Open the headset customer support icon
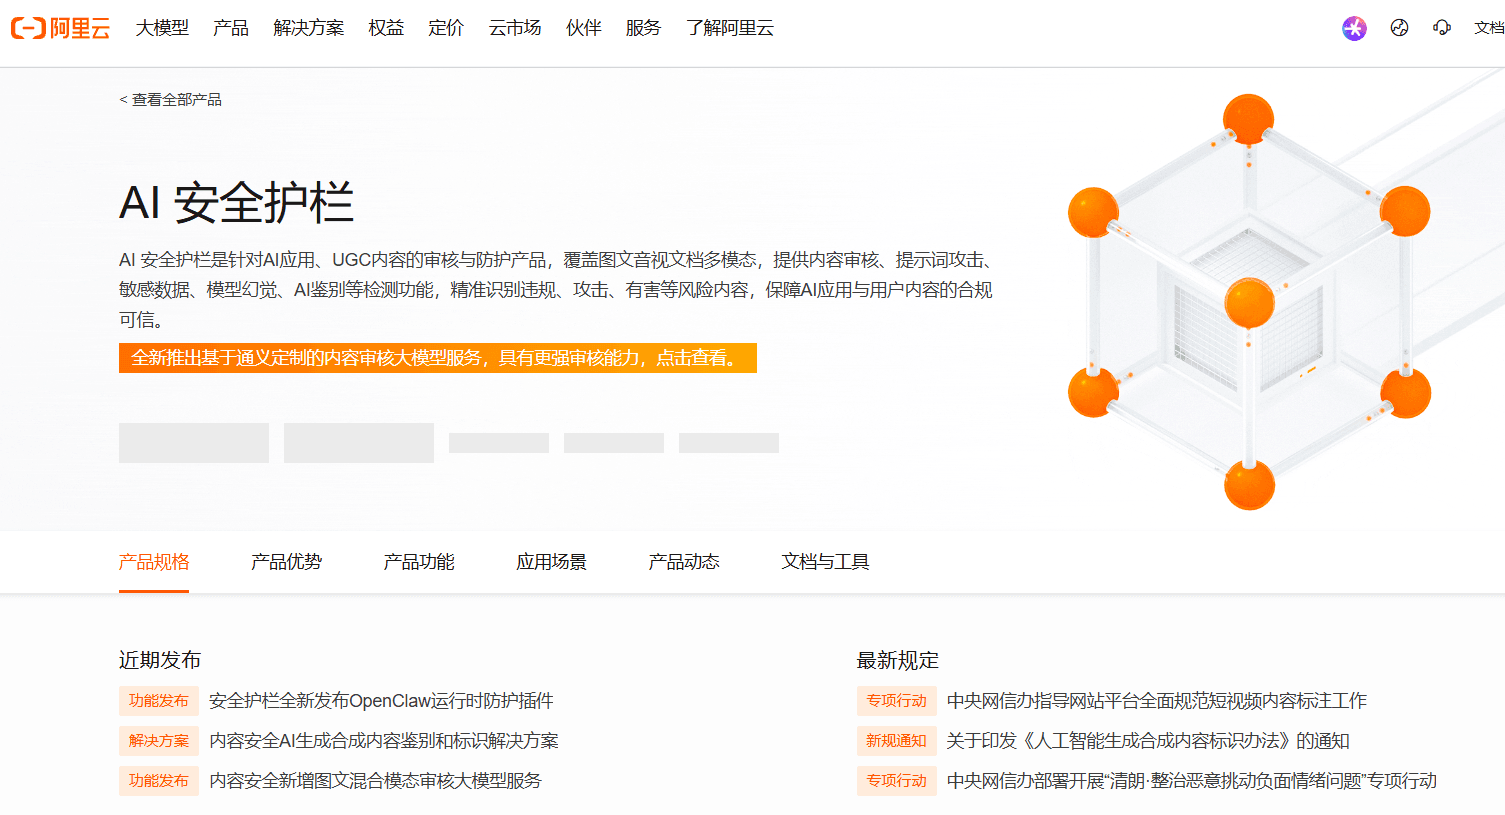Image resolution: width=1505 pixels, height=815 pixels. click(x=1441, y=28)
